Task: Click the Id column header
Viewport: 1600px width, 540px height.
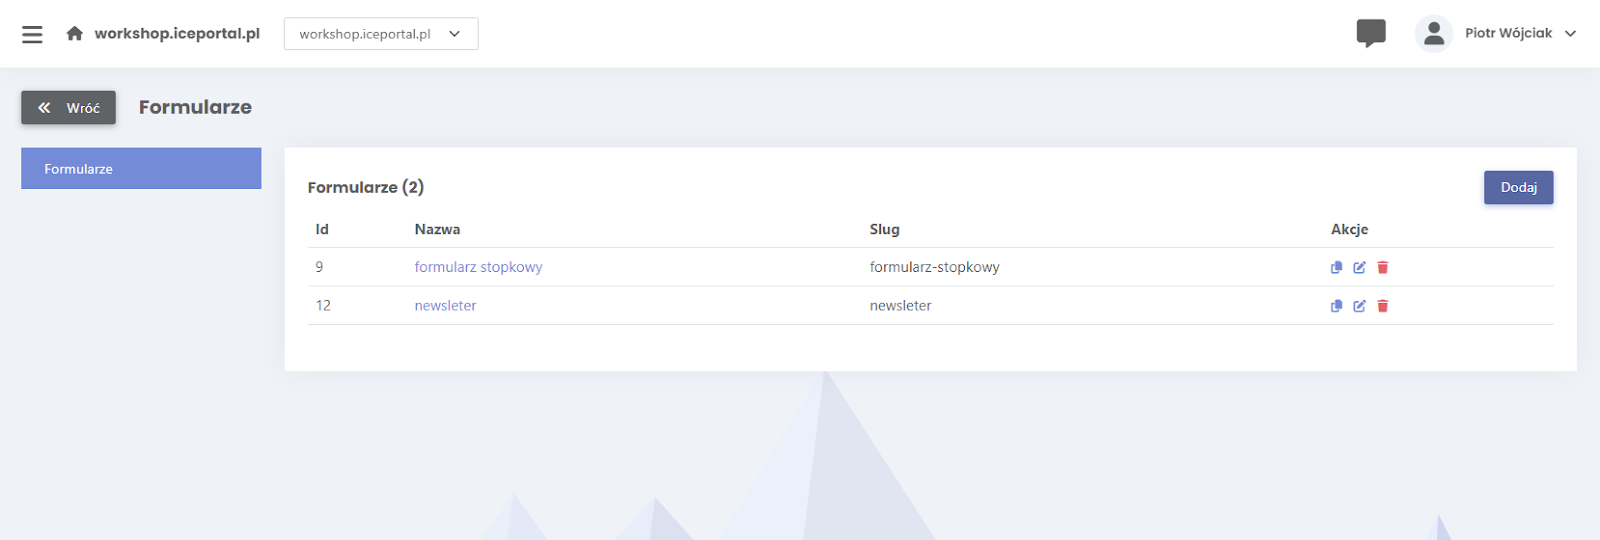Action: tap(322, 229)
